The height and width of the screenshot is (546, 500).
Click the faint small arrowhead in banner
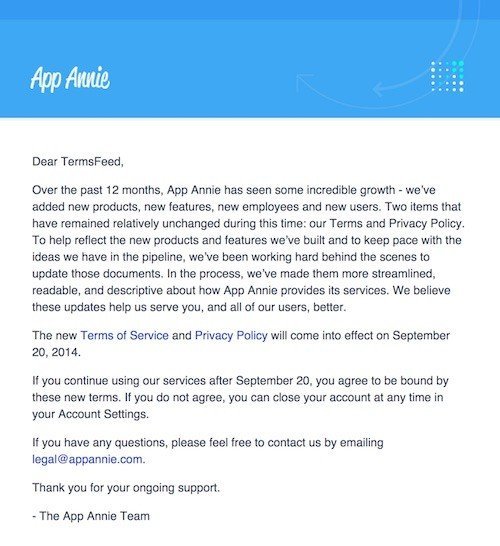coord(304,81)
